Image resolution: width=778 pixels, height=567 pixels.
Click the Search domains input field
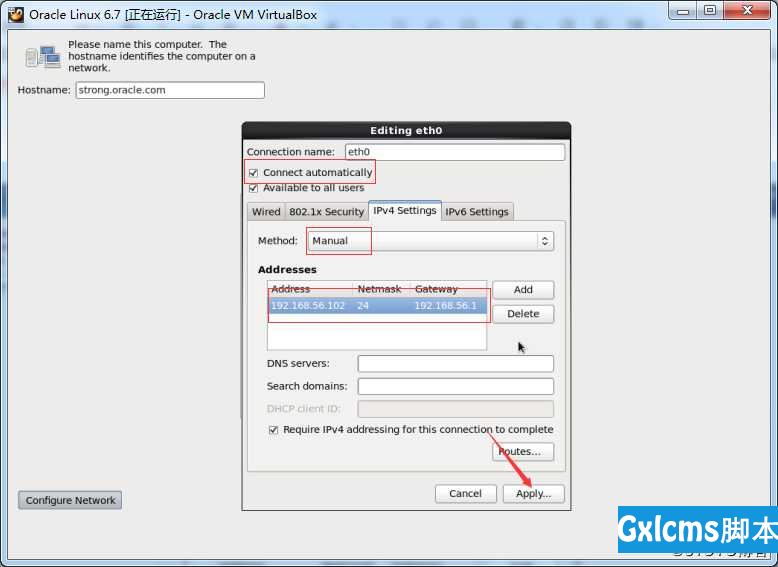click(455, 386)
